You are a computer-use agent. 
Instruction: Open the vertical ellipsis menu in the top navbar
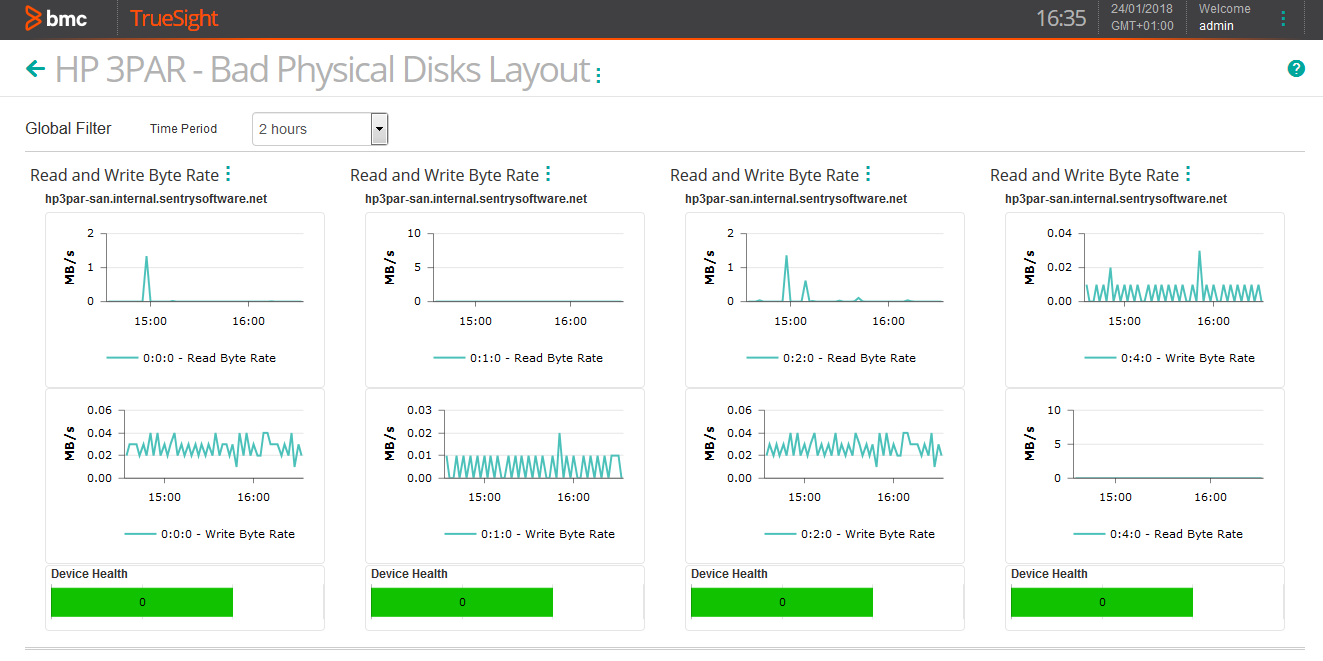(1283, 18)
